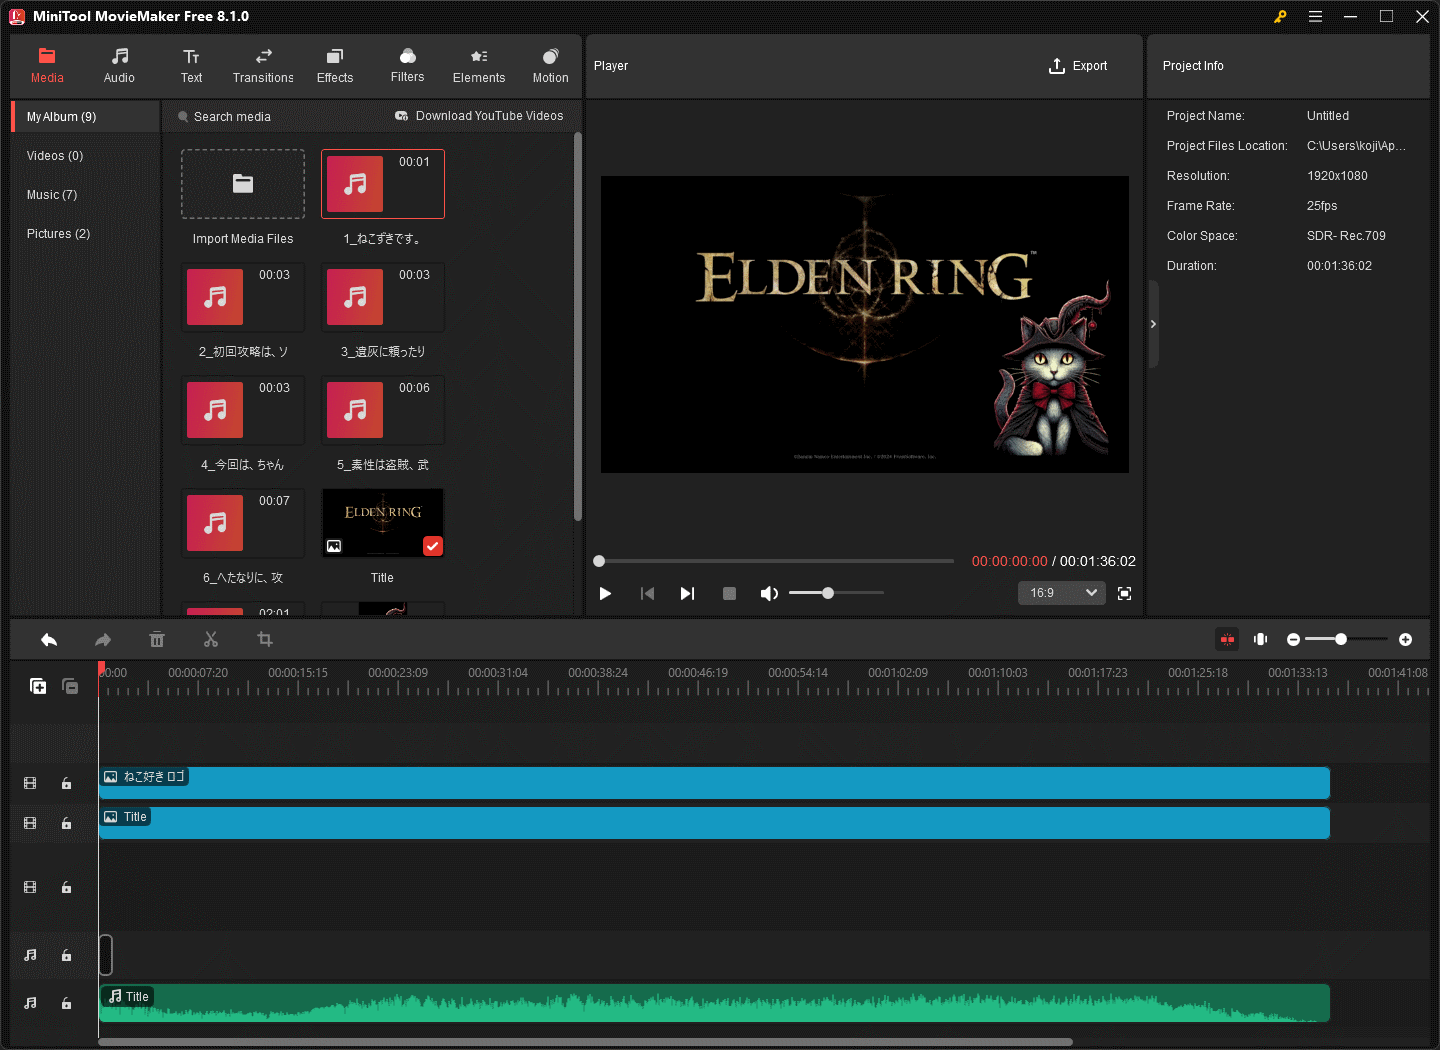Image resolution: width=1440 pixels, height=1050 pixels.
Task: Select the Title audio waveform clip
Action: [x=714, y=1003]
